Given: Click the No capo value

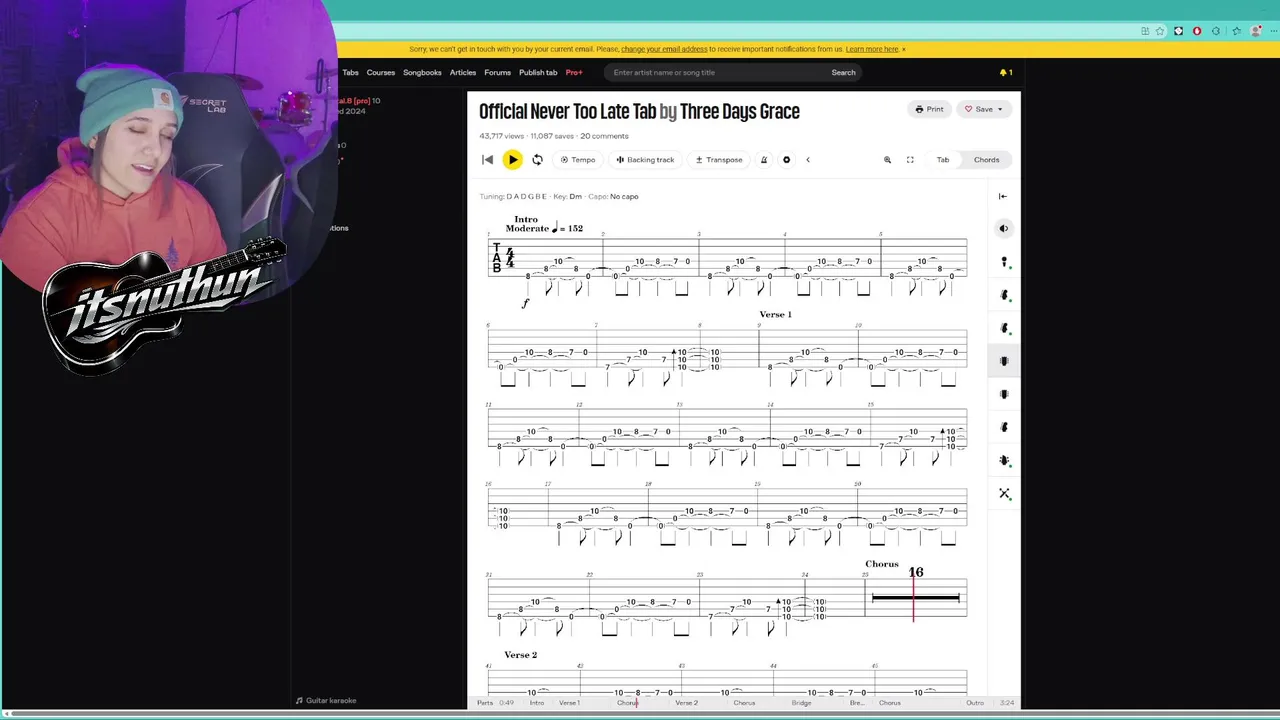Looking at the screenshot, I should pyautogui.click(x=624, y=196).
